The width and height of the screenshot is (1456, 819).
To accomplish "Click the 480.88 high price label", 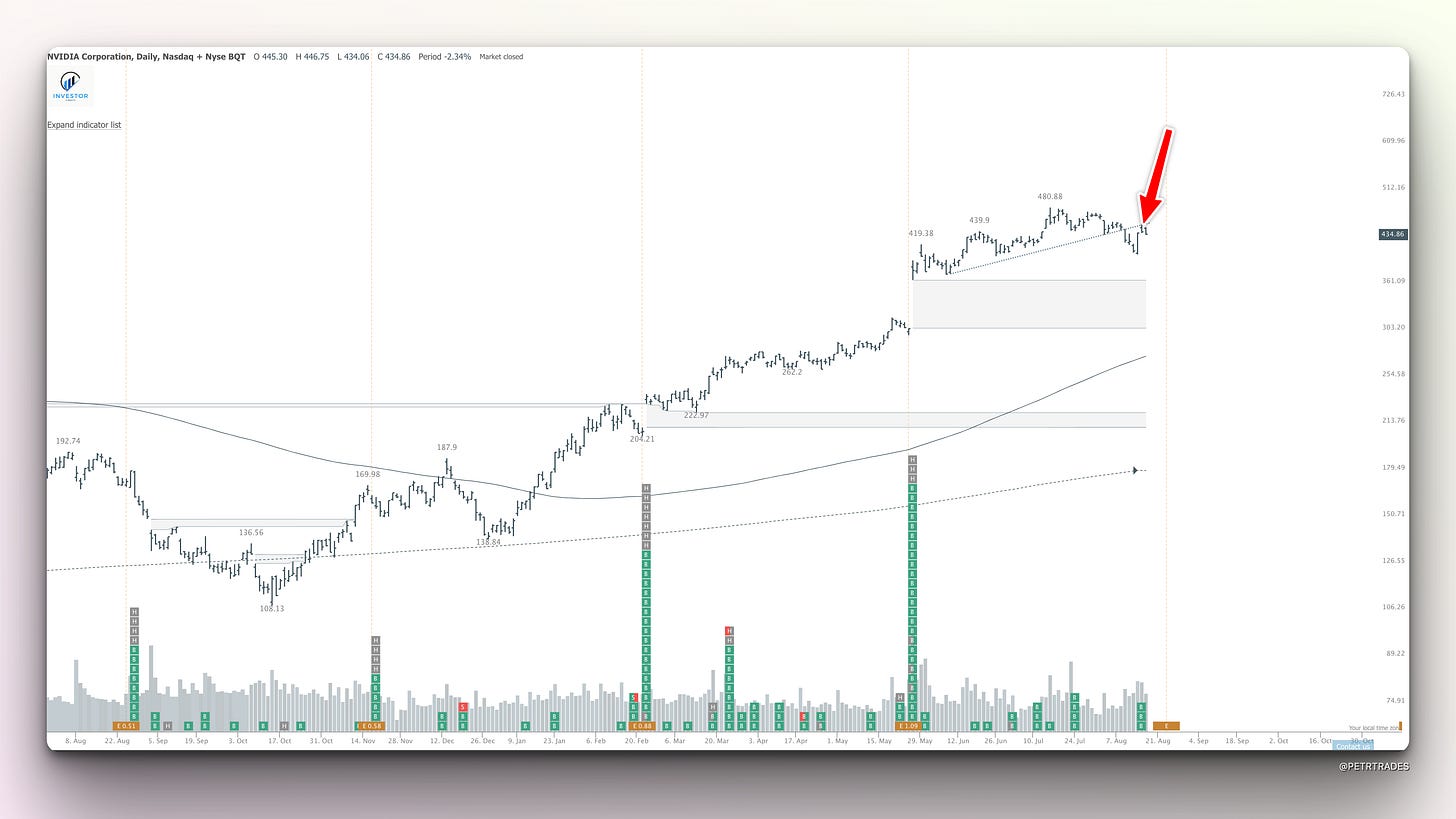I will pyautogui.click(x=1050, y=197).
